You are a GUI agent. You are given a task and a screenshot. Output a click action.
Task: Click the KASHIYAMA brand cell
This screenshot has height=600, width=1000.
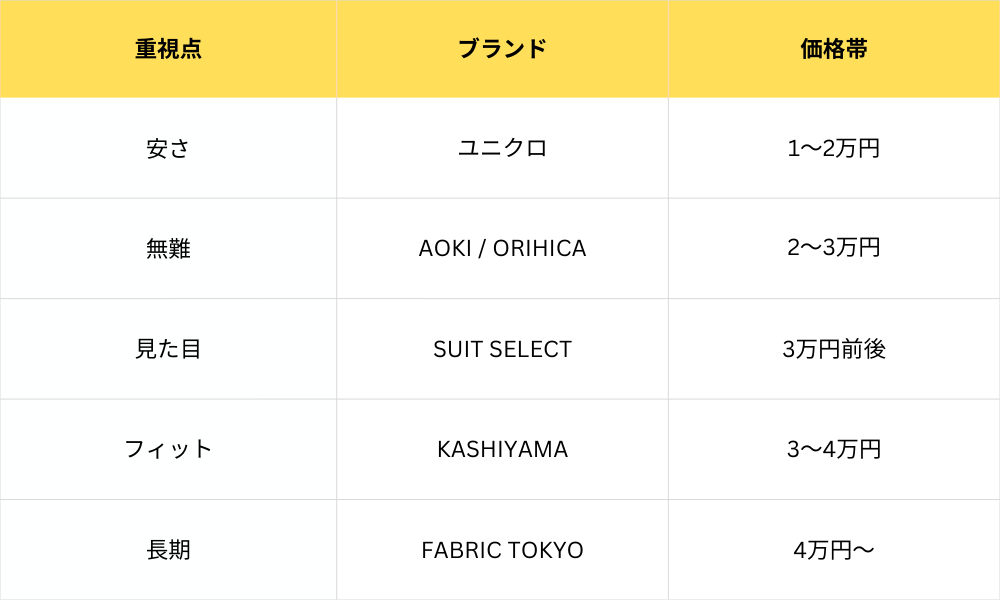click(502, 449)
